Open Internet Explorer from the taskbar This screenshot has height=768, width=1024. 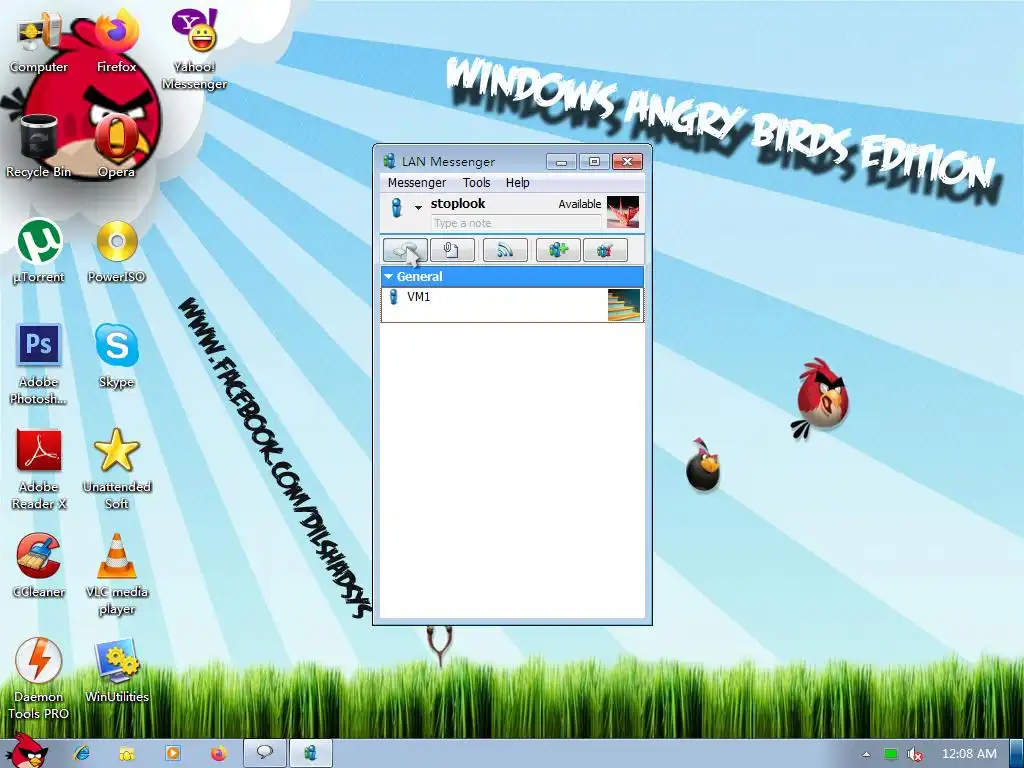(82, 753)
